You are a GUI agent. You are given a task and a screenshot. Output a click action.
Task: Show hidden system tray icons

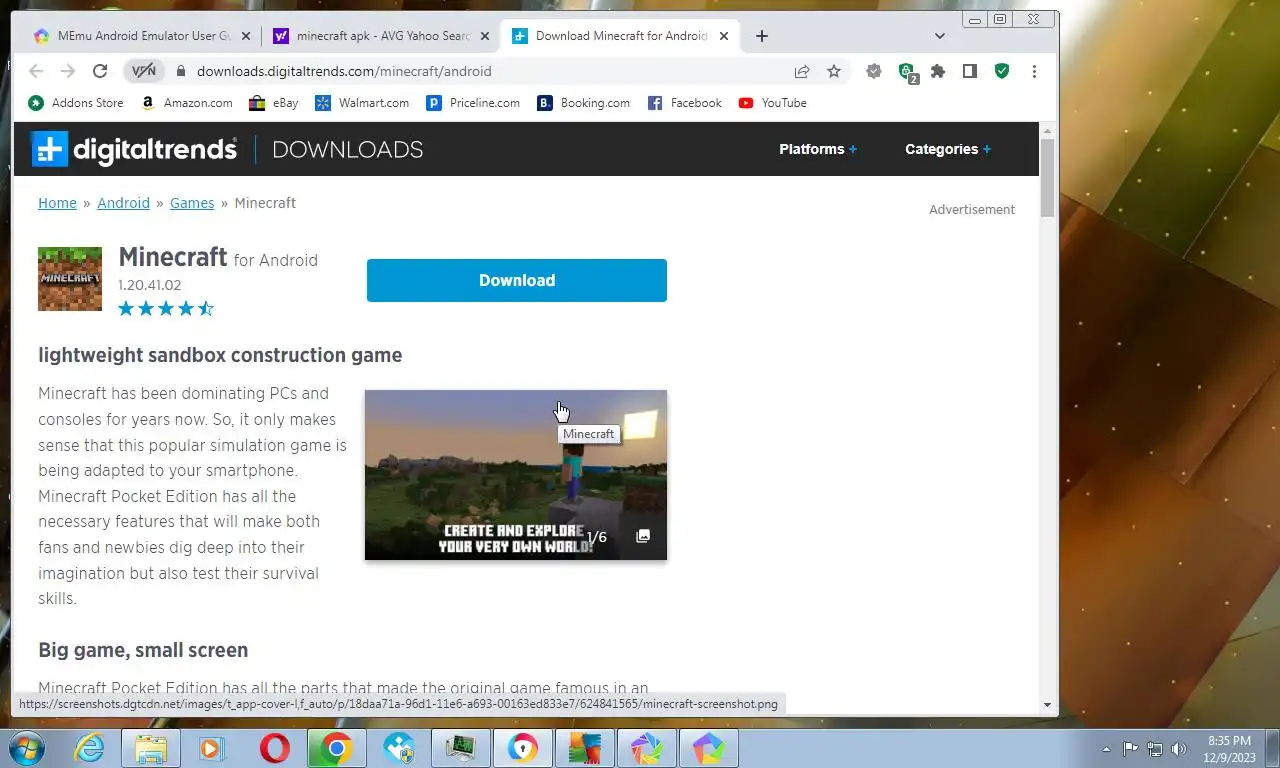point(1106,748)
